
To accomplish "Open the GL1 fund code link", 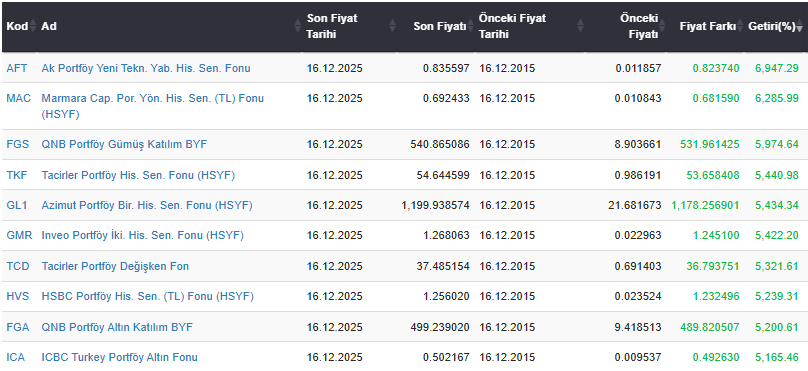I will click(16, 205).
